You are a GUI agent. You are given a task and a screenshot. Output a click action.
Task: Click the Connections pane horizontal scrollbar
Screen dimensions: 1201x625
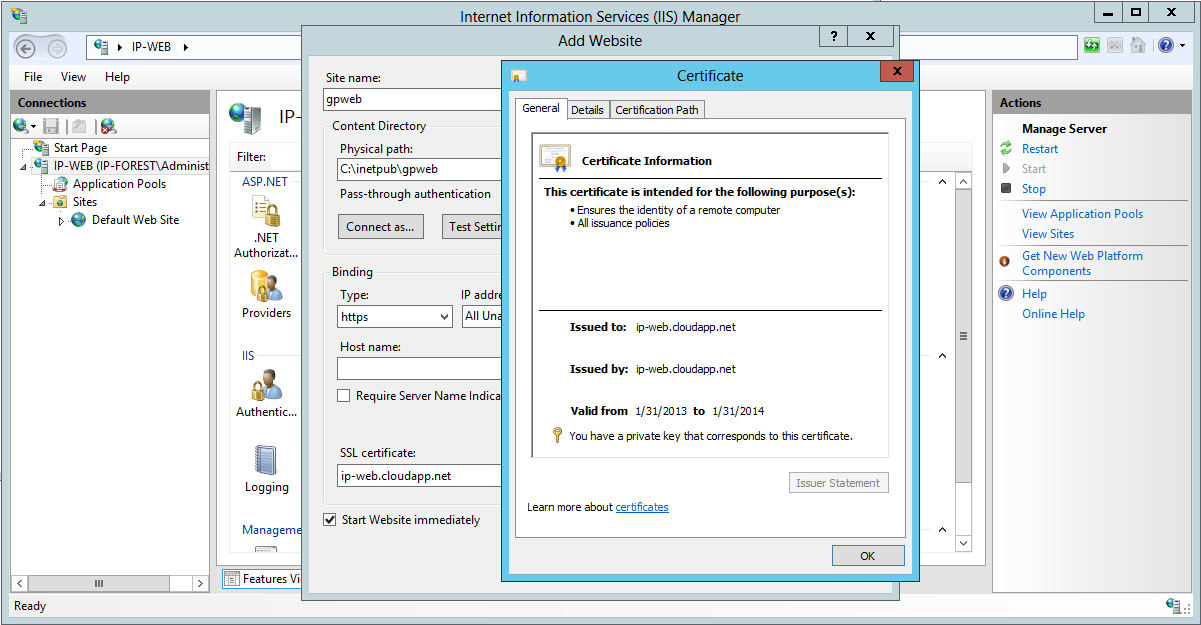pyautogui.click(x=98, y=583)
